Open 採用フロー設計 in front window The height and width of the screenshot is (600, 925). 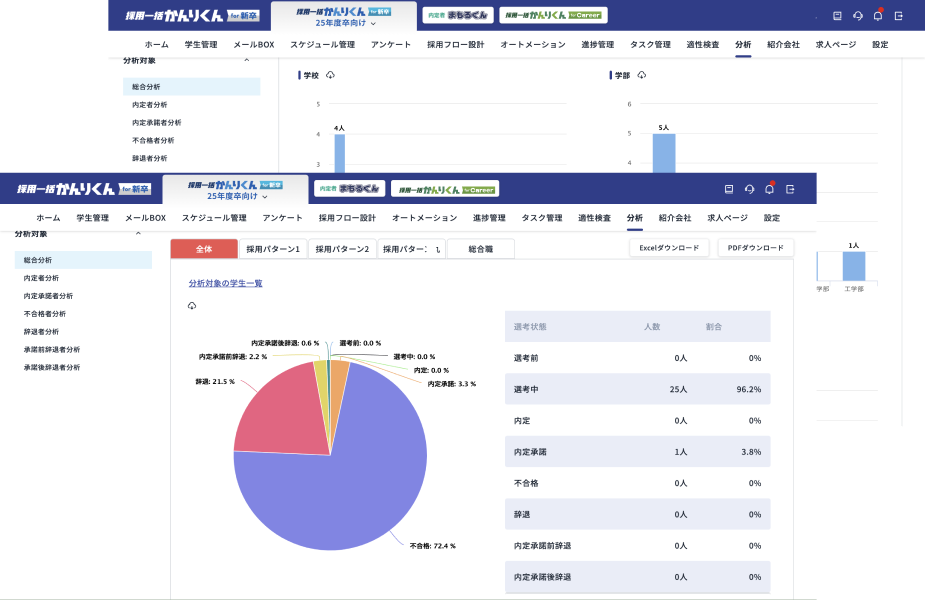pos(347,218)
